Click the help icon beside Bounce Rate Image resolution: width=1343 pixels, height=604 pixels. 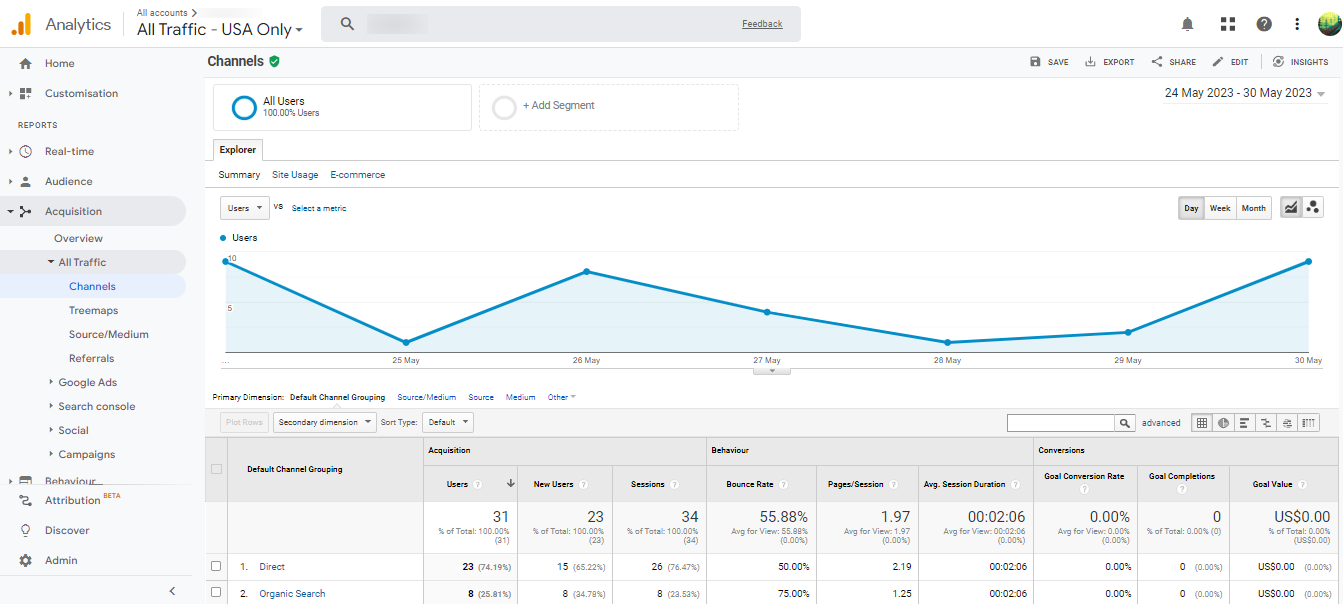pyautogui.click(x=783, y=484)
